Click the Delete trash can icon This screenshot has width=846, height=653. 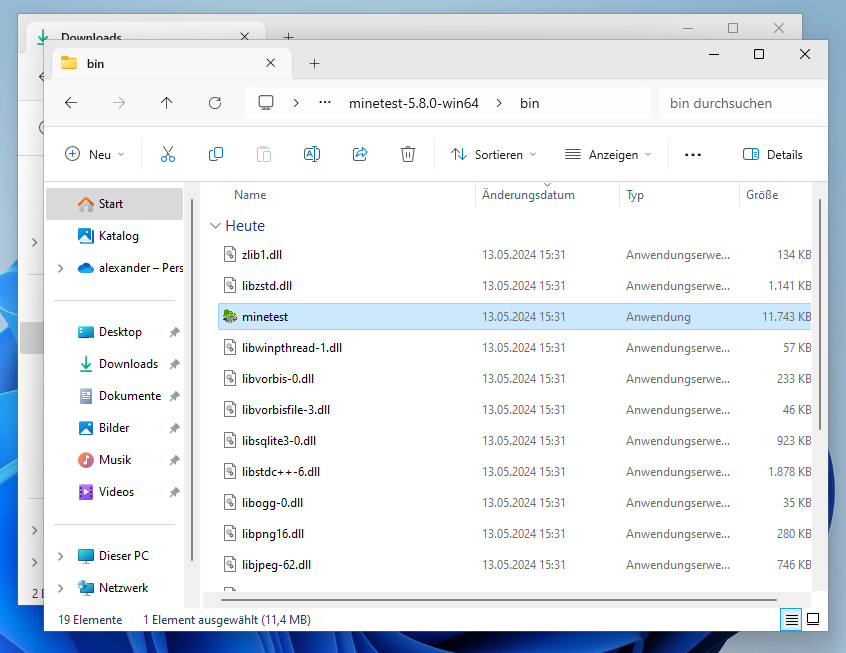(408, 154)
